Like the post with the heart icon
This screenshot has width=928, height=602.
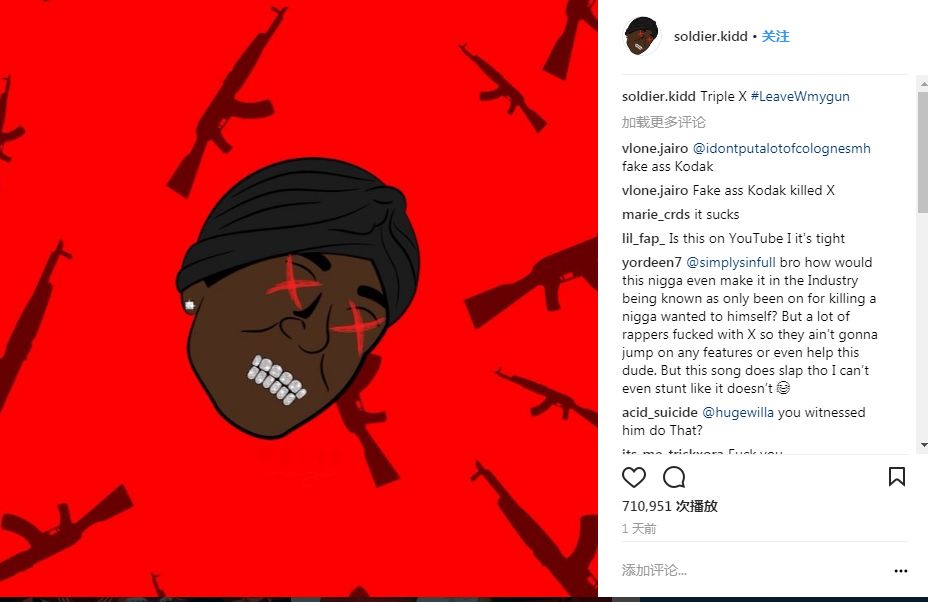coord(633,477)
